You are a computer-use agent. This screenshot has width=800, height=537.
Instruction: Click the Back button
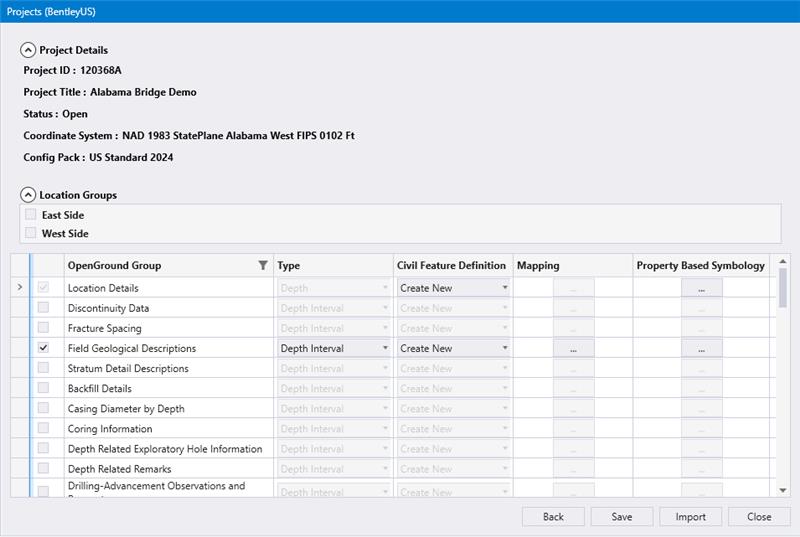(553, 517)
